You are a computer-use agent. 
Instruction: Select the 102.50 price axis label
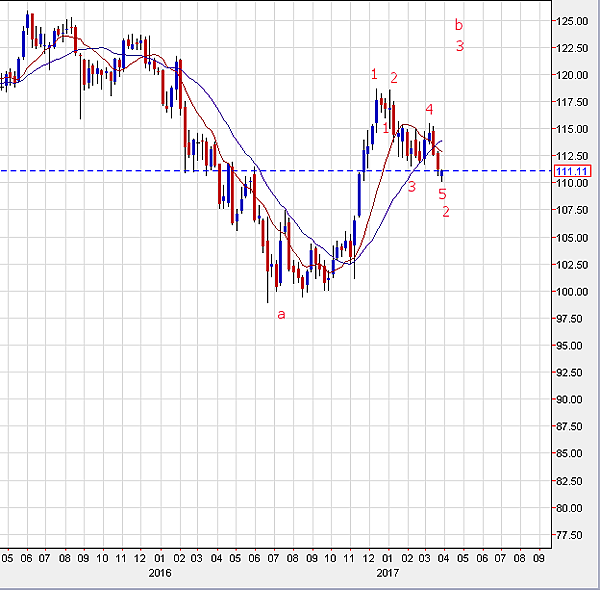point(572,265)
